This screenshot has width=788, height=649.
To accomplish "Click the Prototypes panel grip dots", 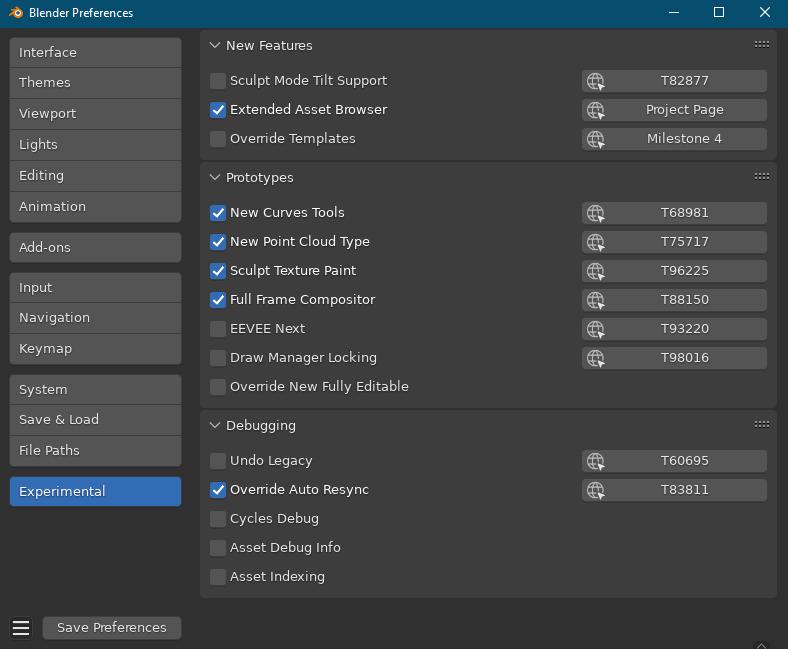I will click(761, 176).
